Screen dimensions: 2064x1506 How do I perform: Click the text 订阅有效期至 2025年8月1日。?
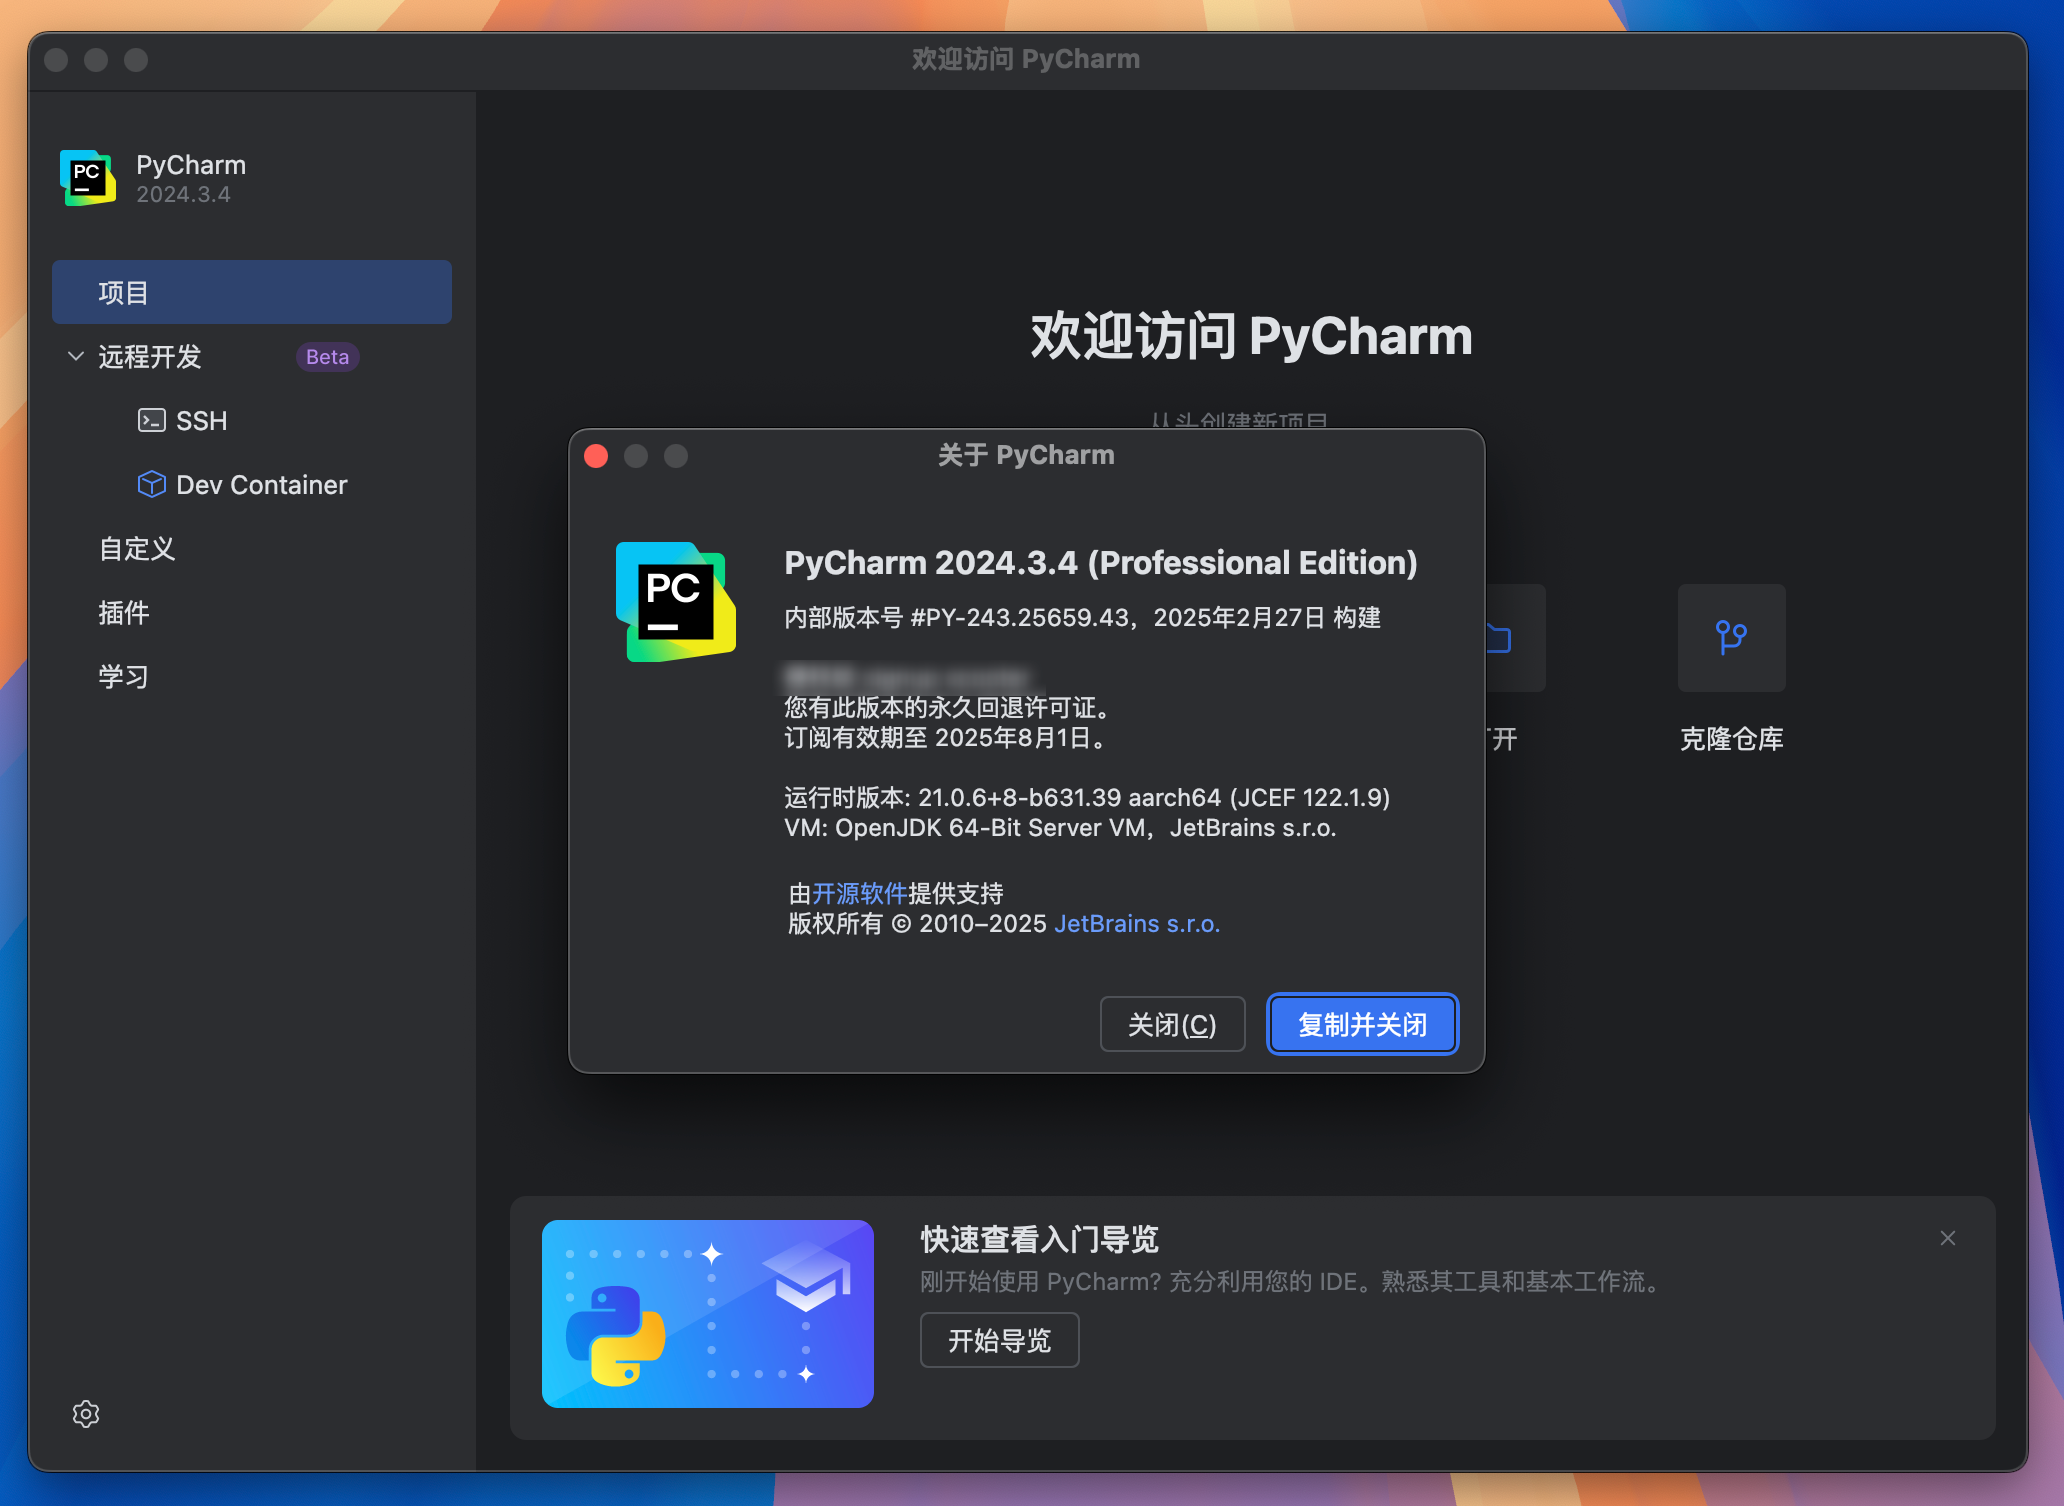coord(946,738)
